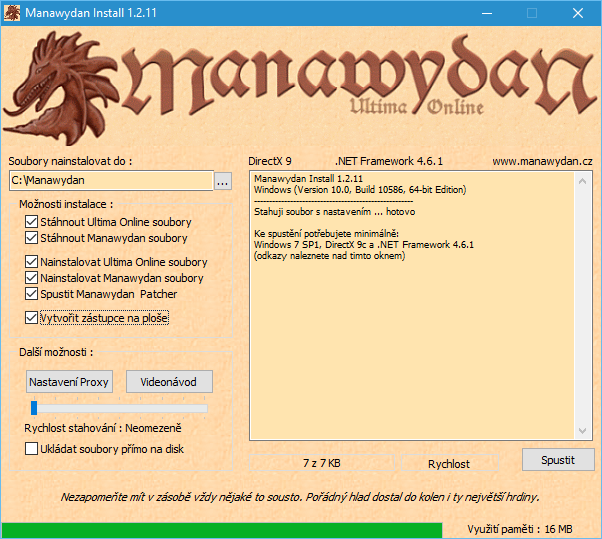Click the green progress bar at bottom
Image resolution: width=602 pixels, height=539 pixels.
pos(222,530)
